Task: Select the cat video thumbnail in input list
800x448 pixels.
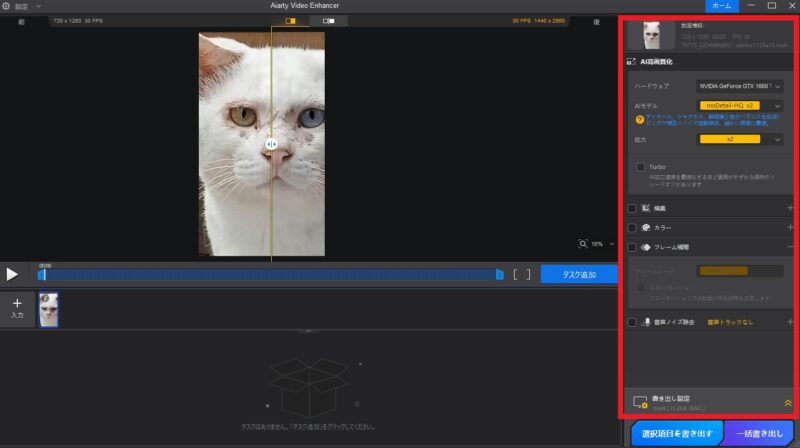Action: 48,309
